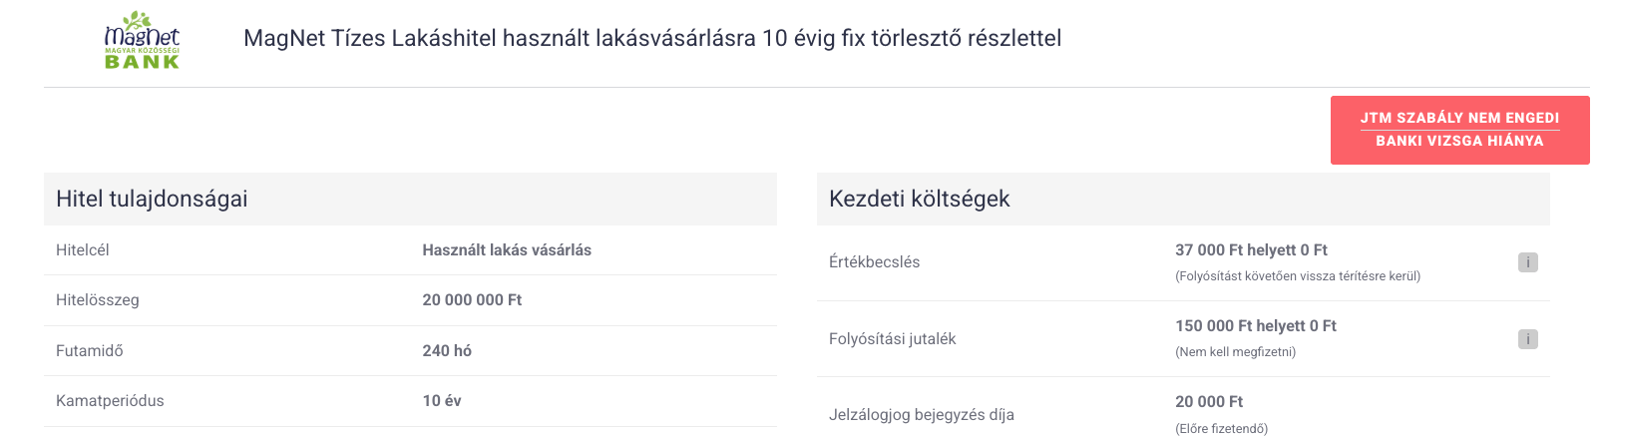Click the Értékbecslés cost label
Viewport: 1629px width, 446px height.
(x=874, y=262)
